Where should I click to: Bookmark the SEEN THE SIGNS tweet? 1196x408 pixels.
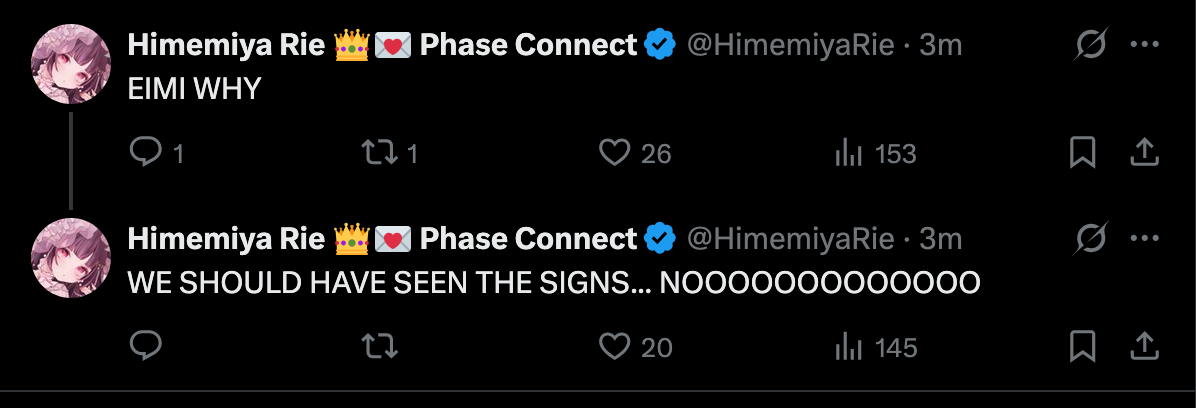pyautogui.click(x=1082, y=347)
